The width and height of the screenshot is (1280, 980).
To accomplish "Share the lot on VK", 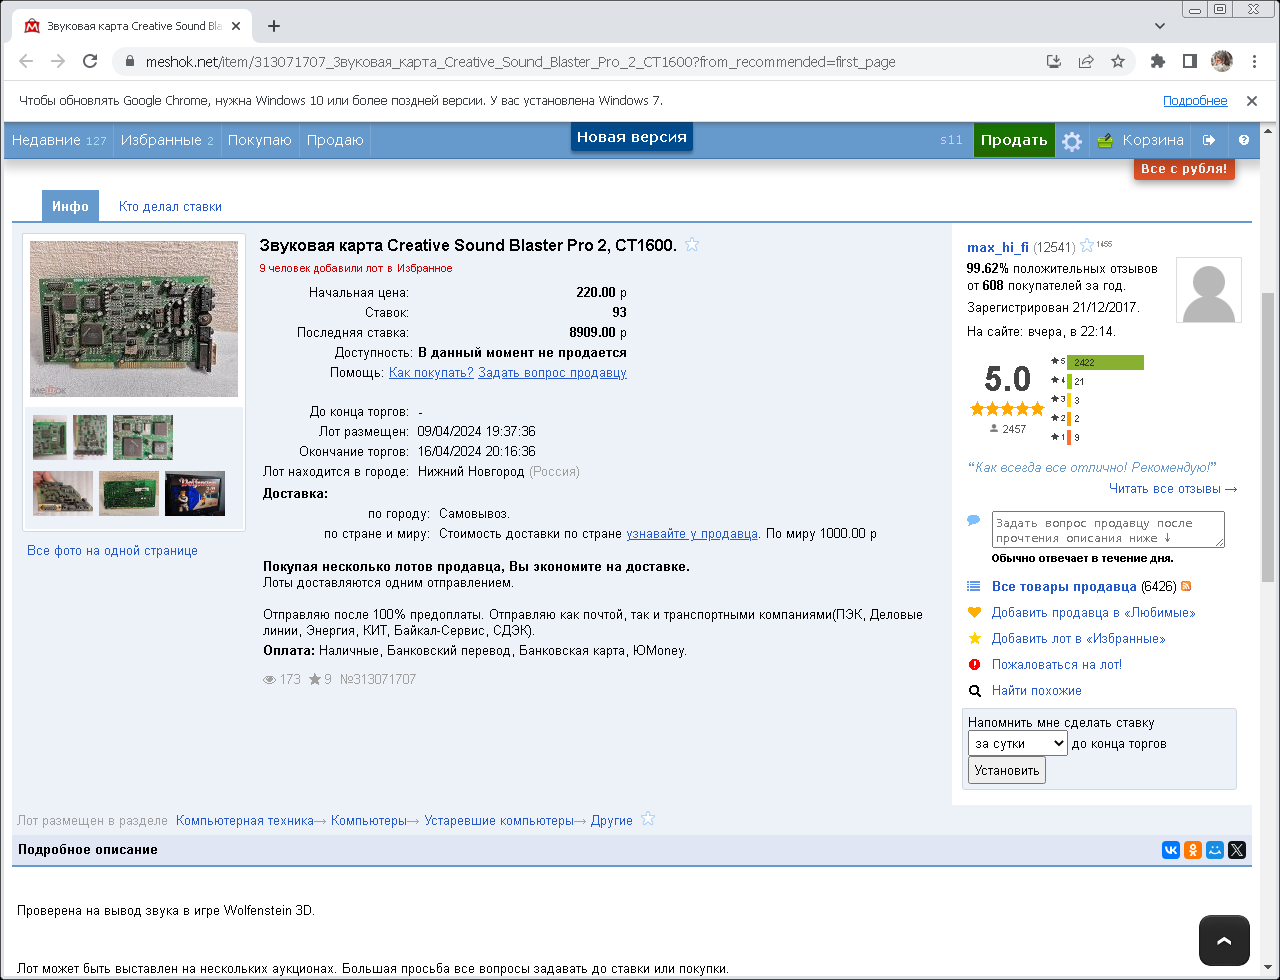I will [1171, 850].
